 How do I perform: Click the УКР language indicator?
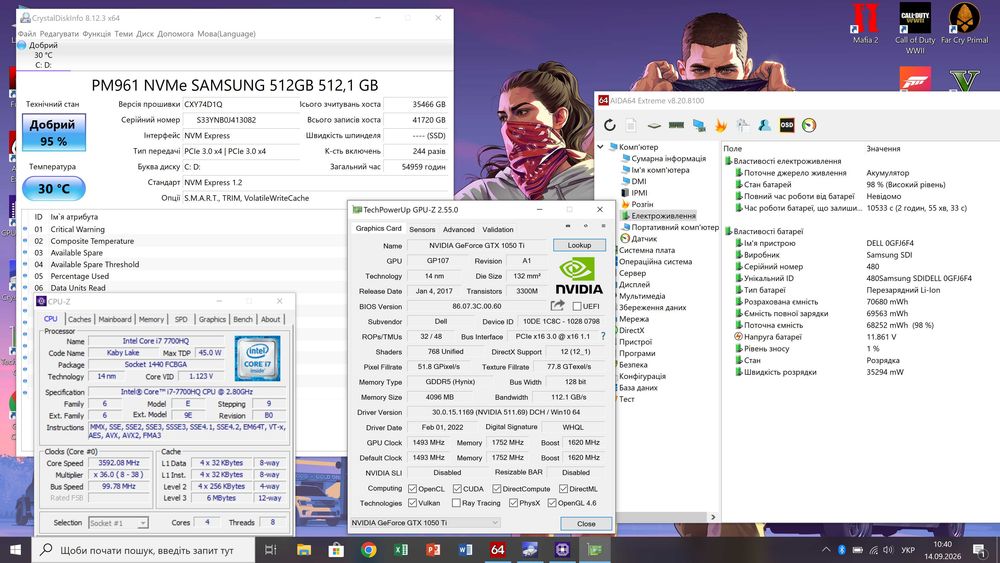pos(908,550)
